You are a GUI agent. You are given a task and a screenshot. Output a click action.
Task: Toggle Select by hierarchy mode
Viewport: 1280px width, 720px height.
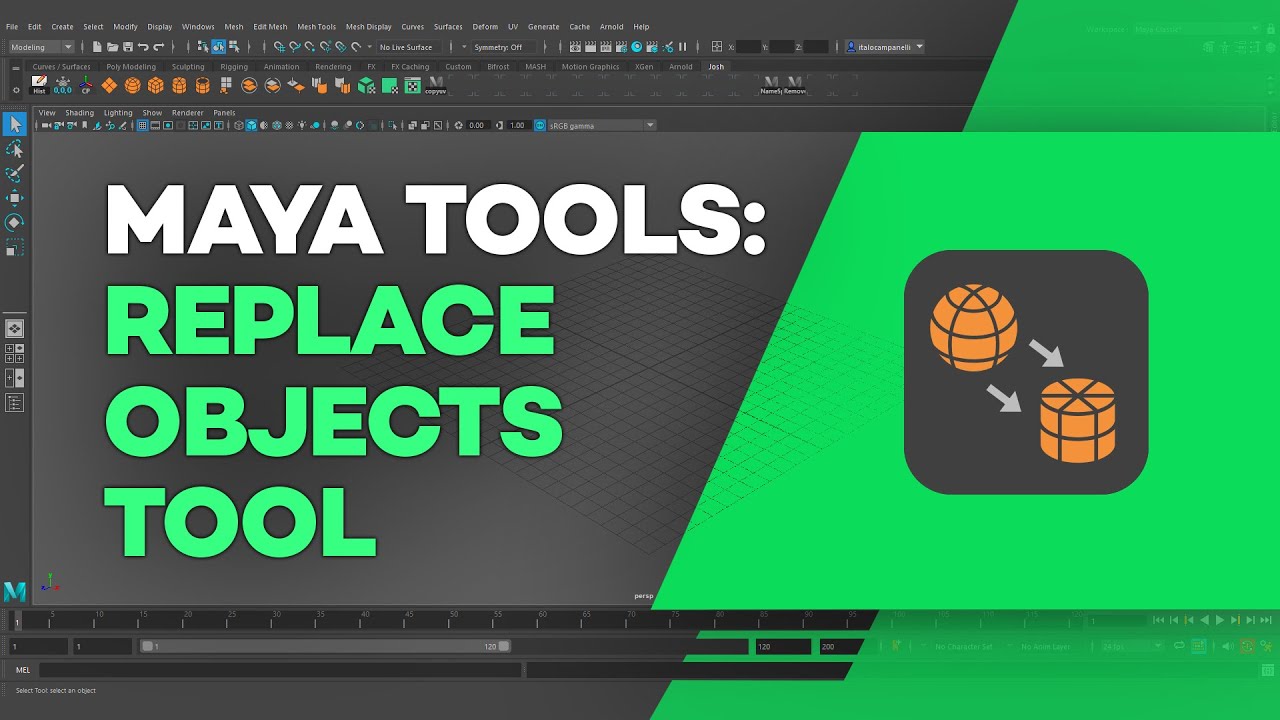(x=203, y=47)
